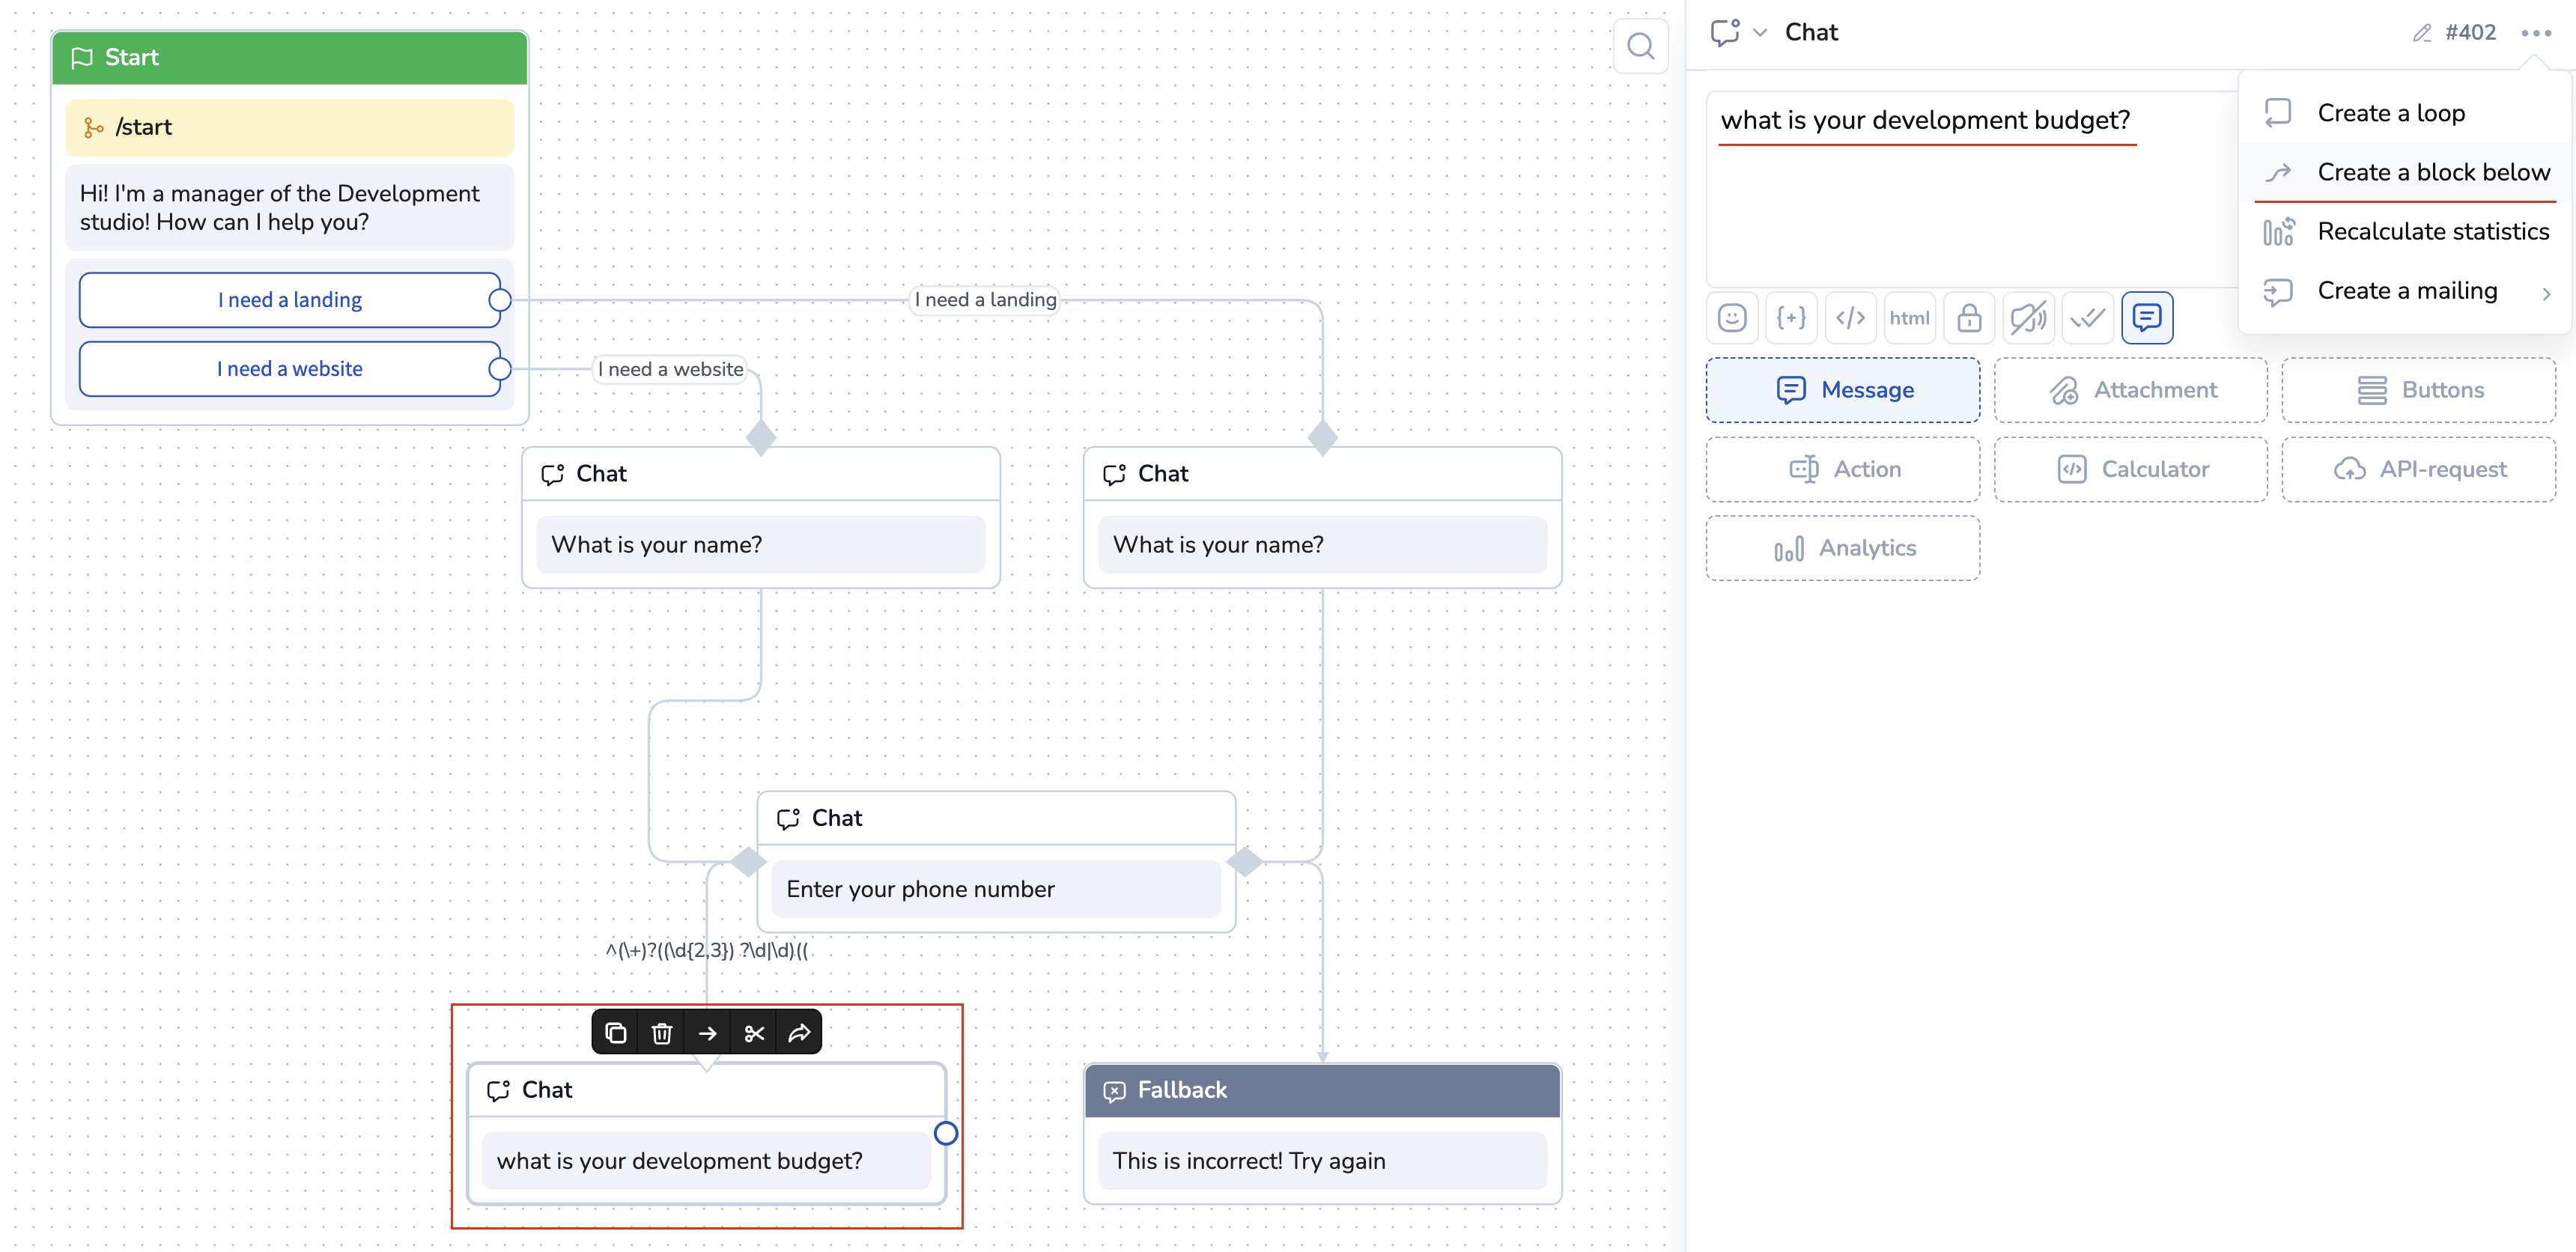Toggle the muted notification sound icon
Screen dimensions: 2576x1252
pos(2028,318)
